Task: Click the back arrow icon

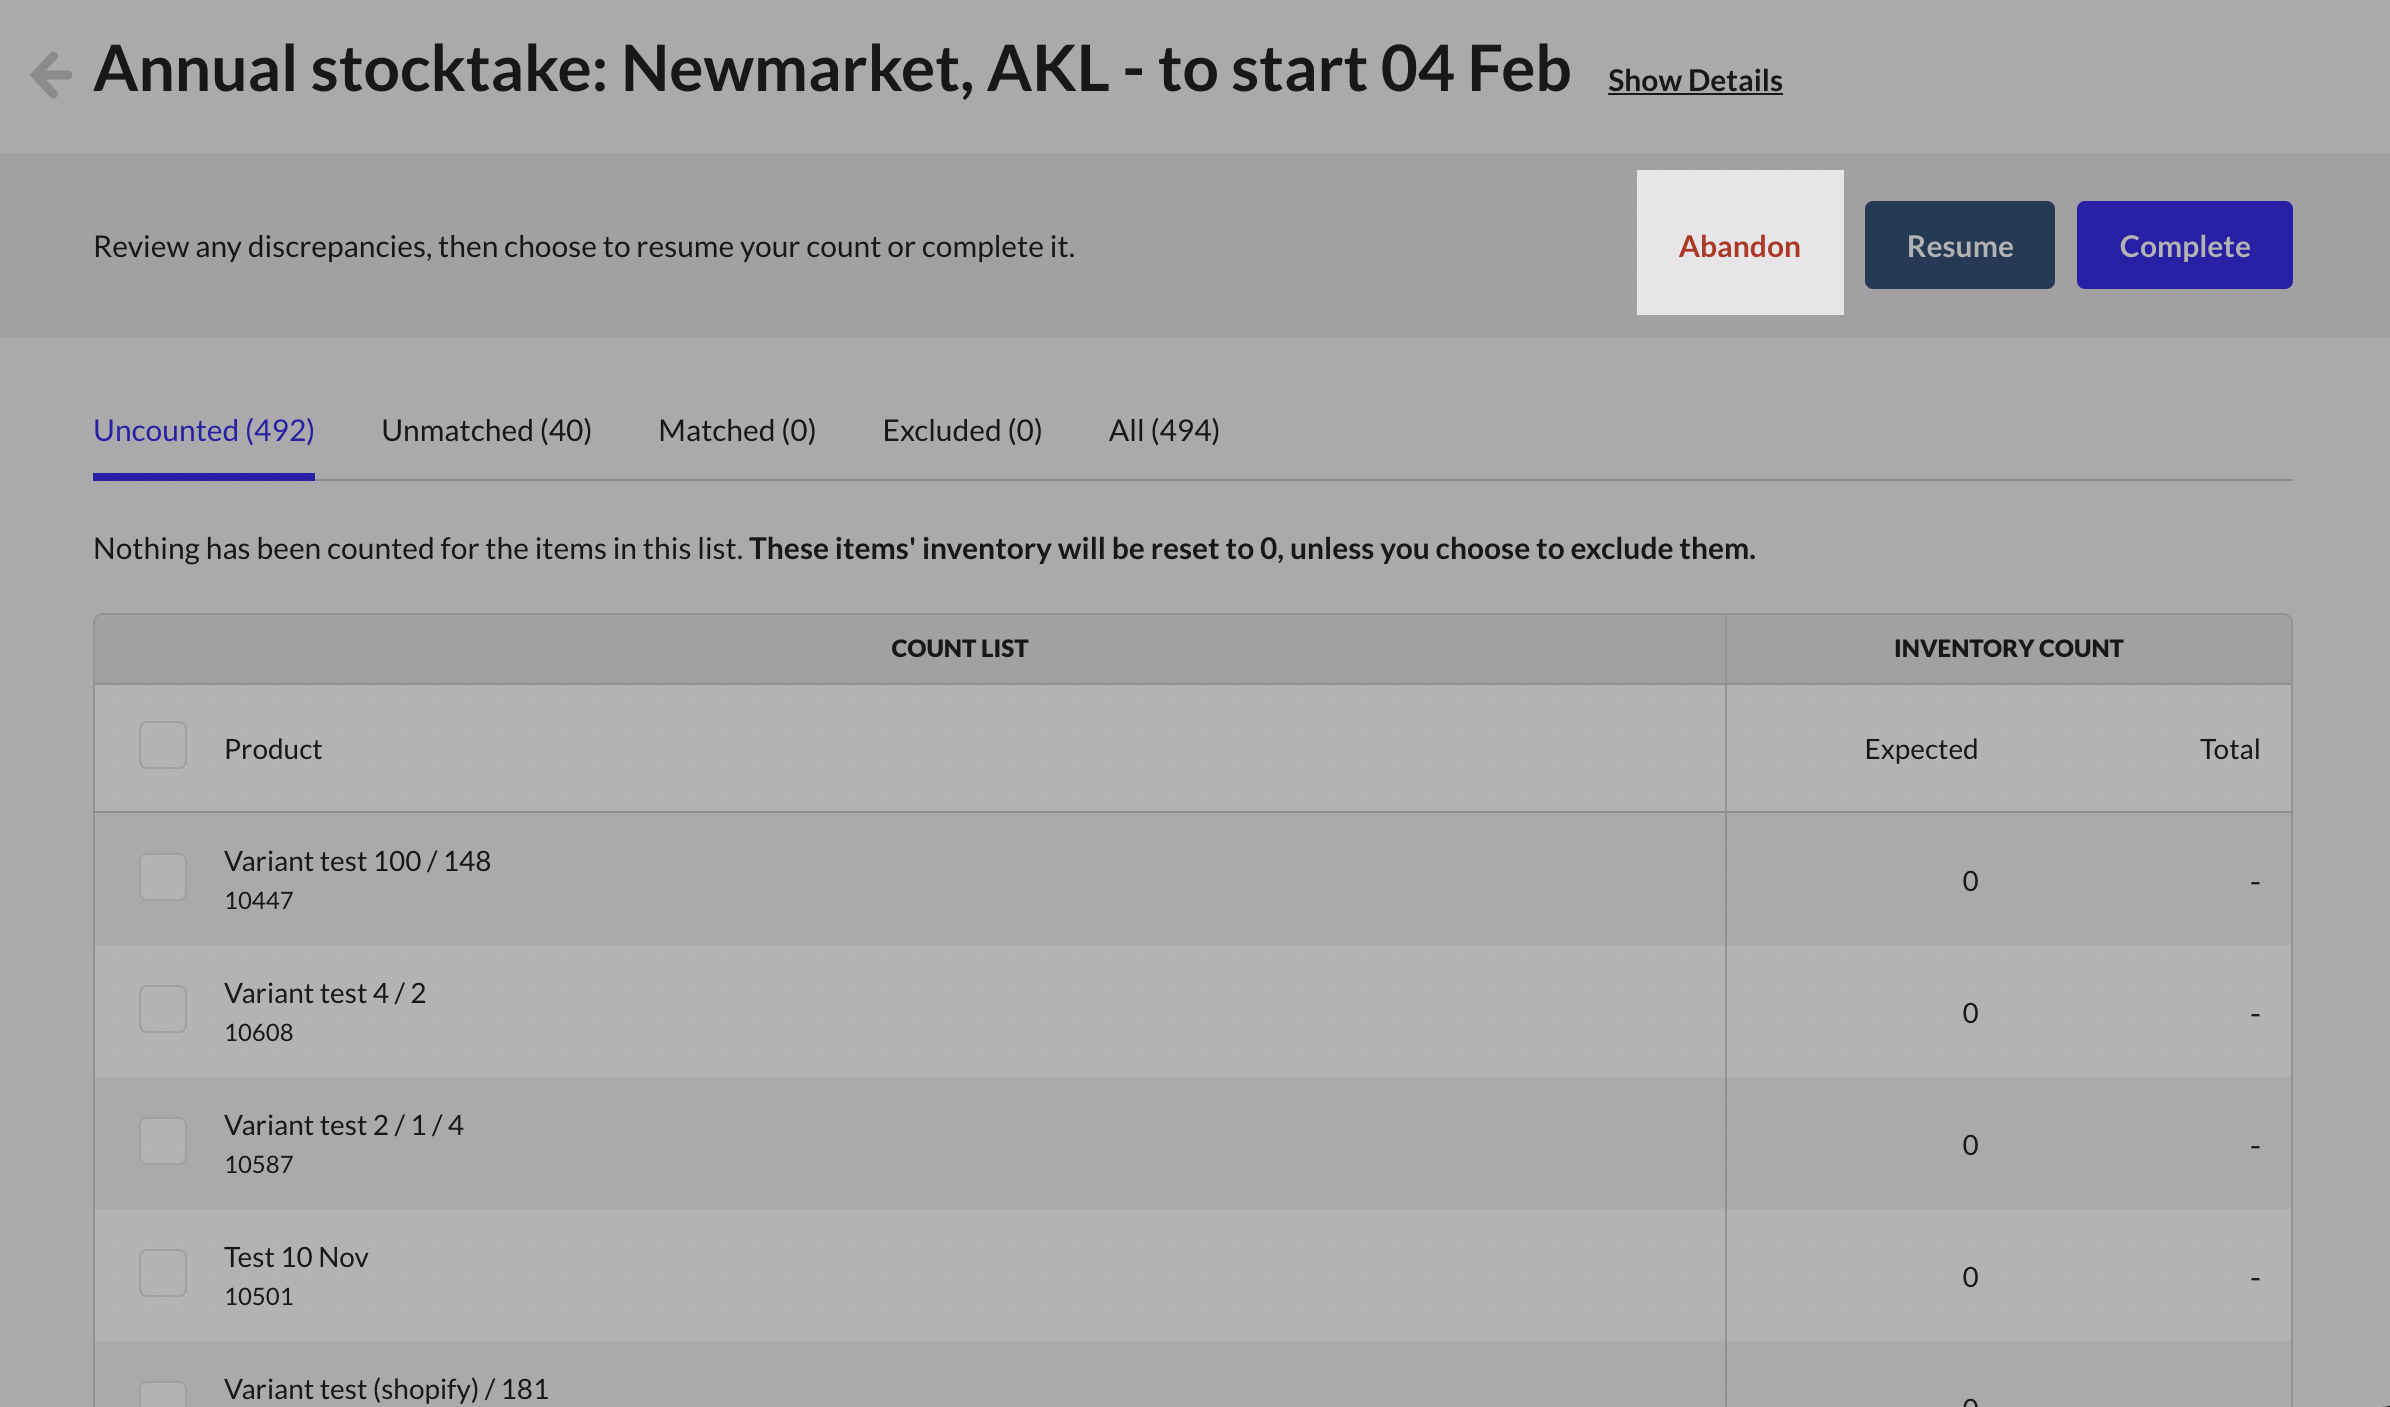Action: 51,74
